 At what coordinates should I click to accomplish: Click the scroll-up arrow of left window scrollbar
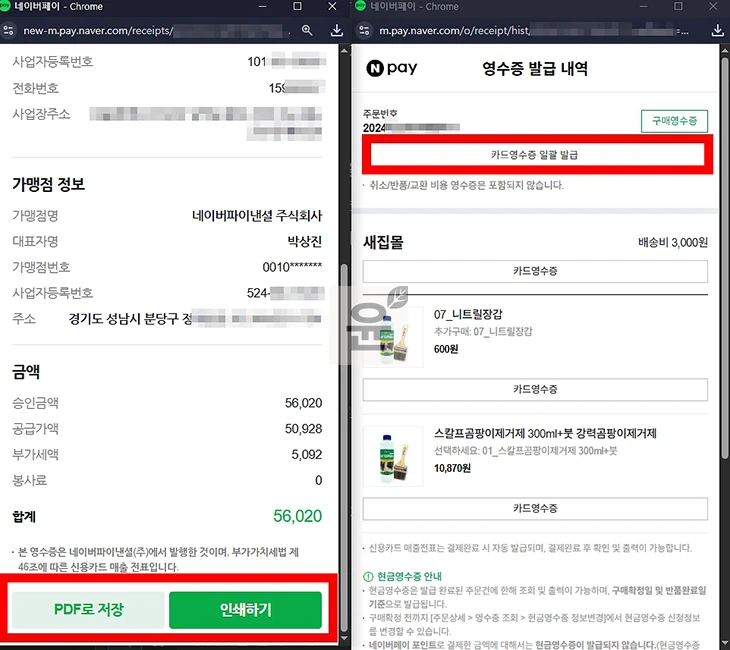tap(344, 50)
